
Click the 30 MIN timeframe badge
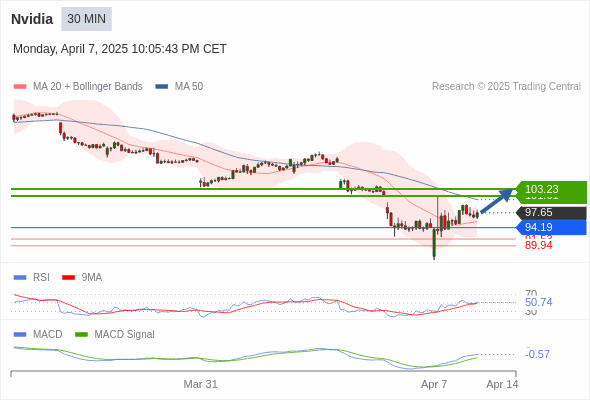pos(86,19)
